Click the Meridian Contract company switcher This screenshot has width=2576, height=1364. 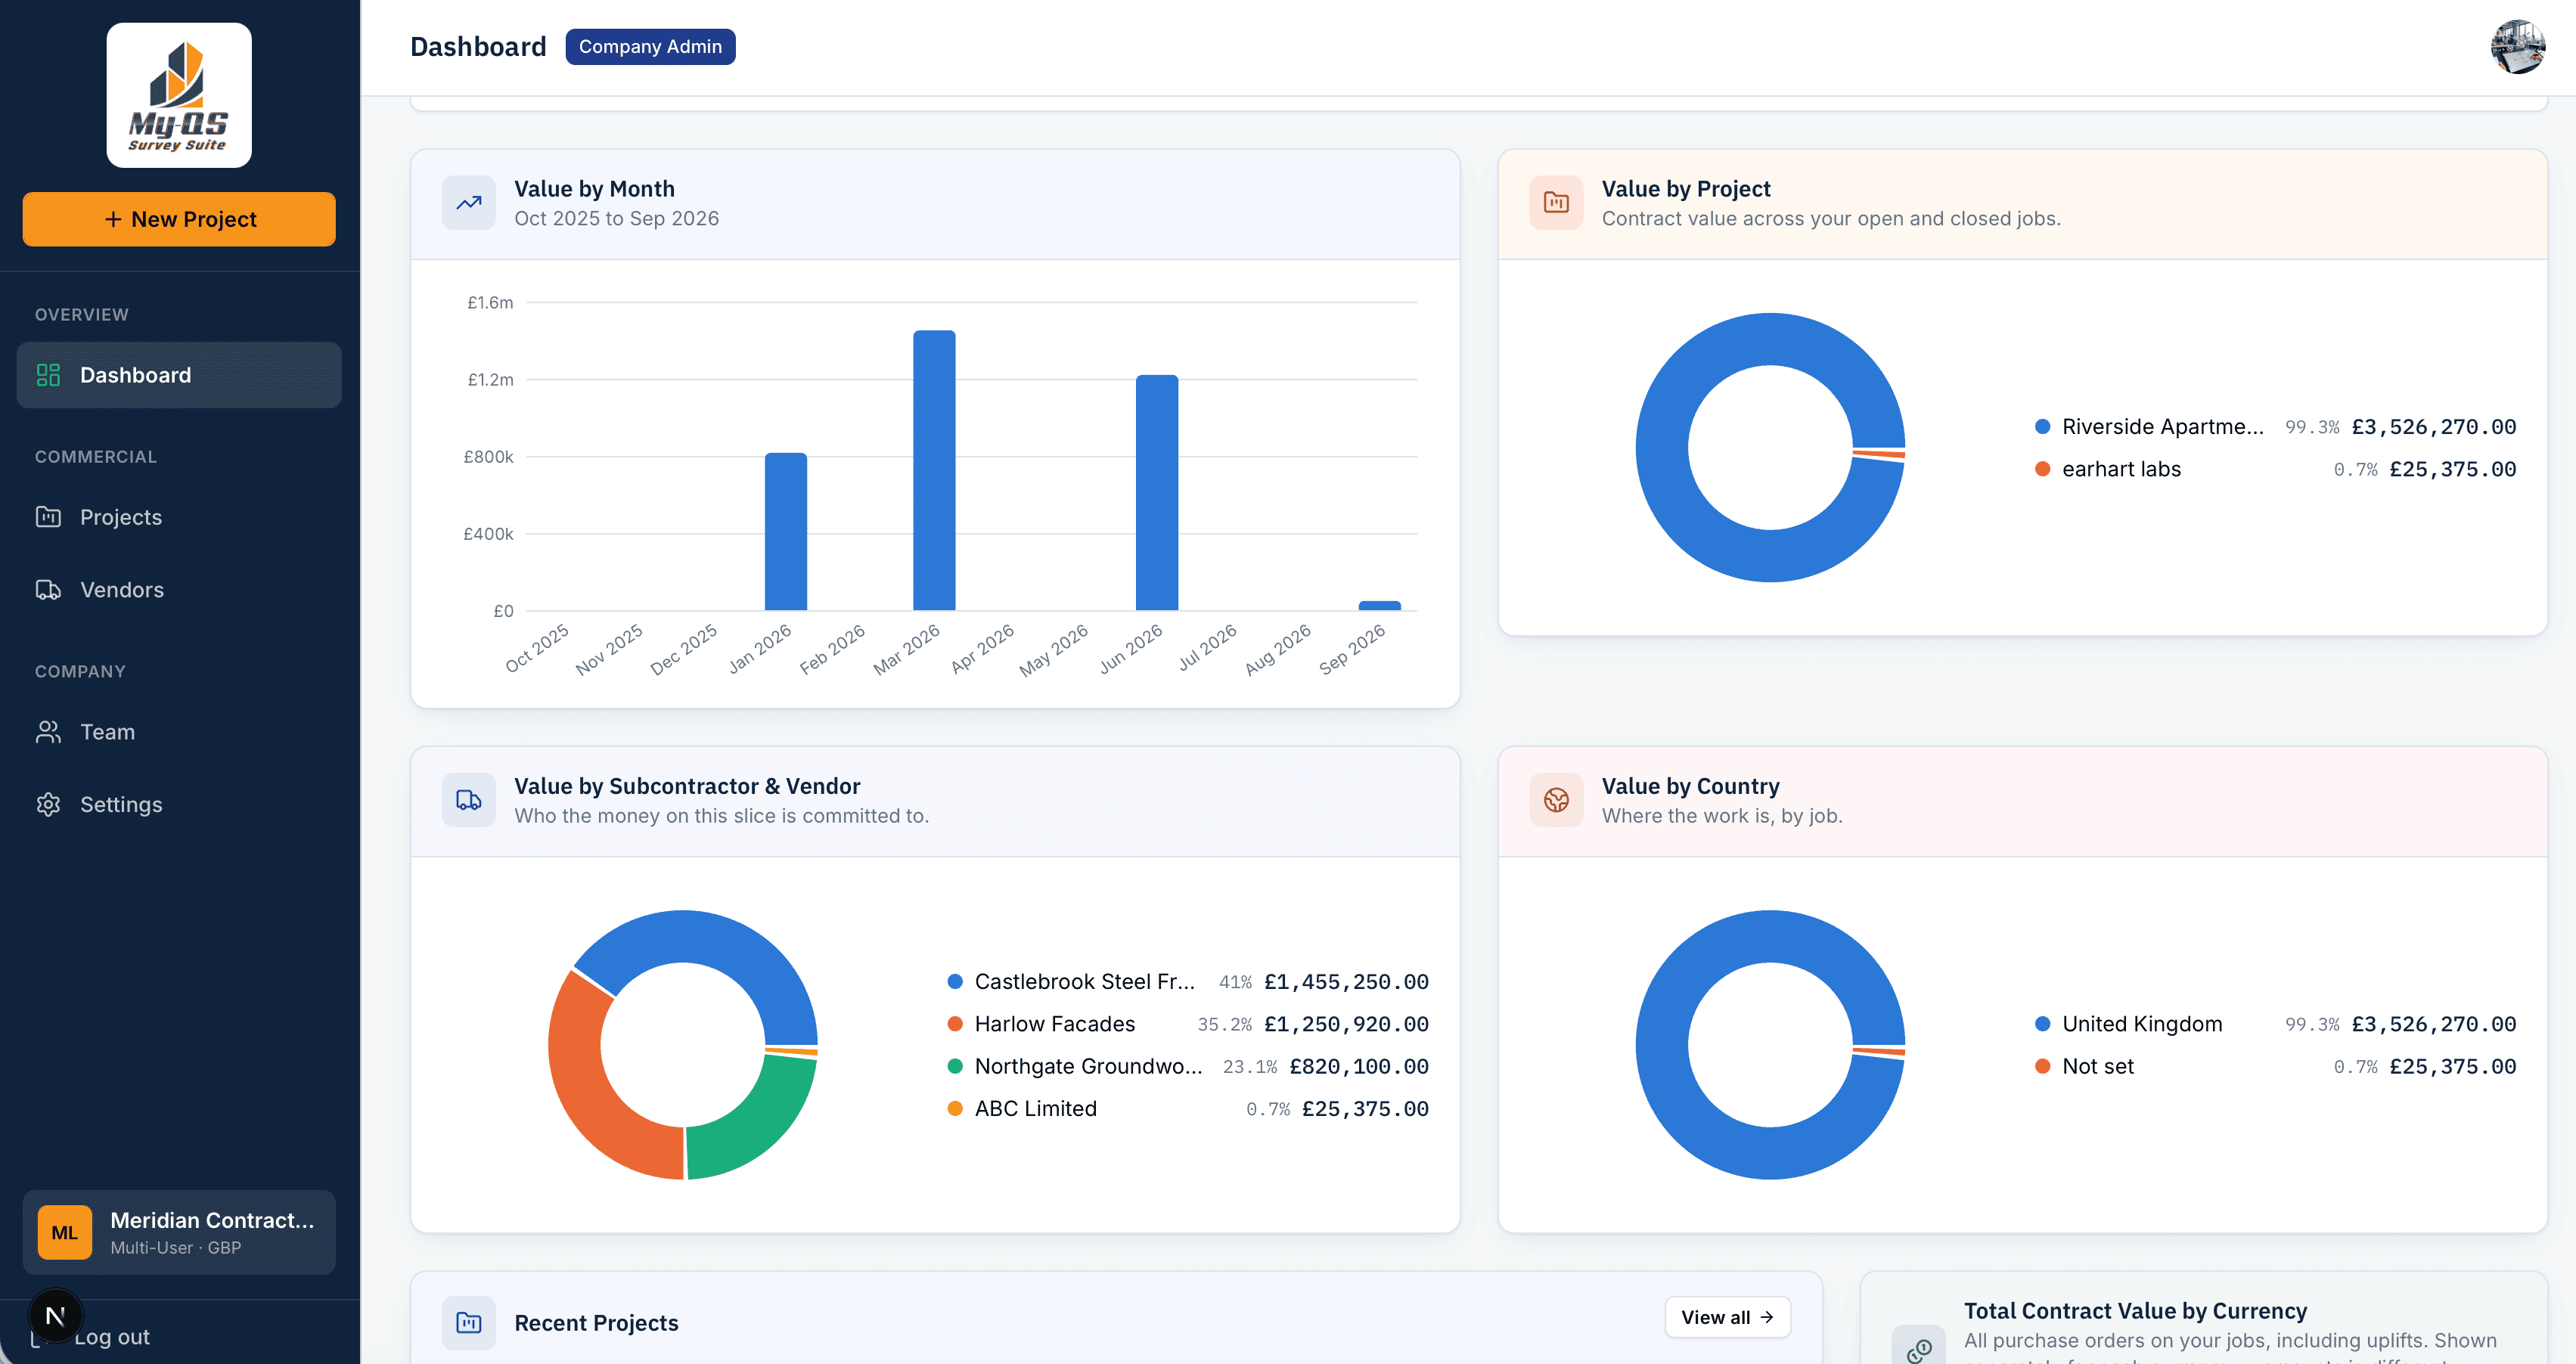pyautogui.click(x=179, y=1232)
